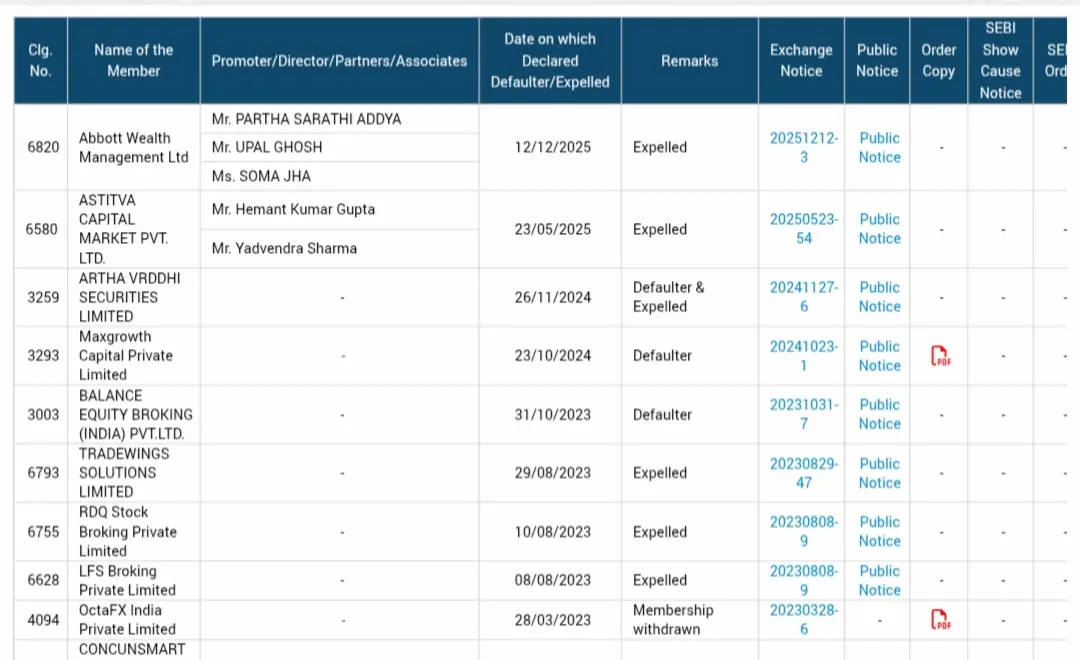Open exchange notice 20230328-6 for OctaFX India
The height and width of the screenshot is (660, 1080).
tap(801, 619)
